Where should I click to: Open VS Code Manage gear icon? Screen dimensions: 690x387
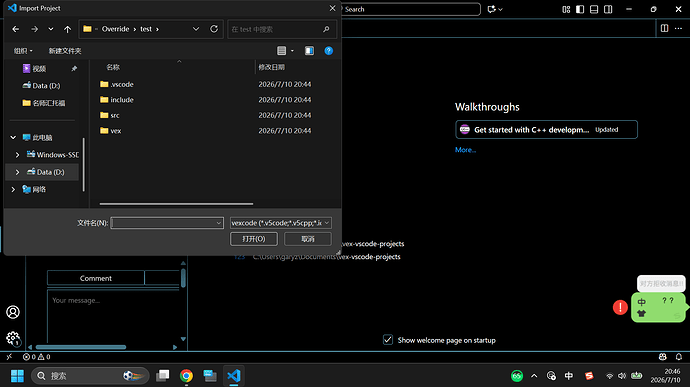13,338
